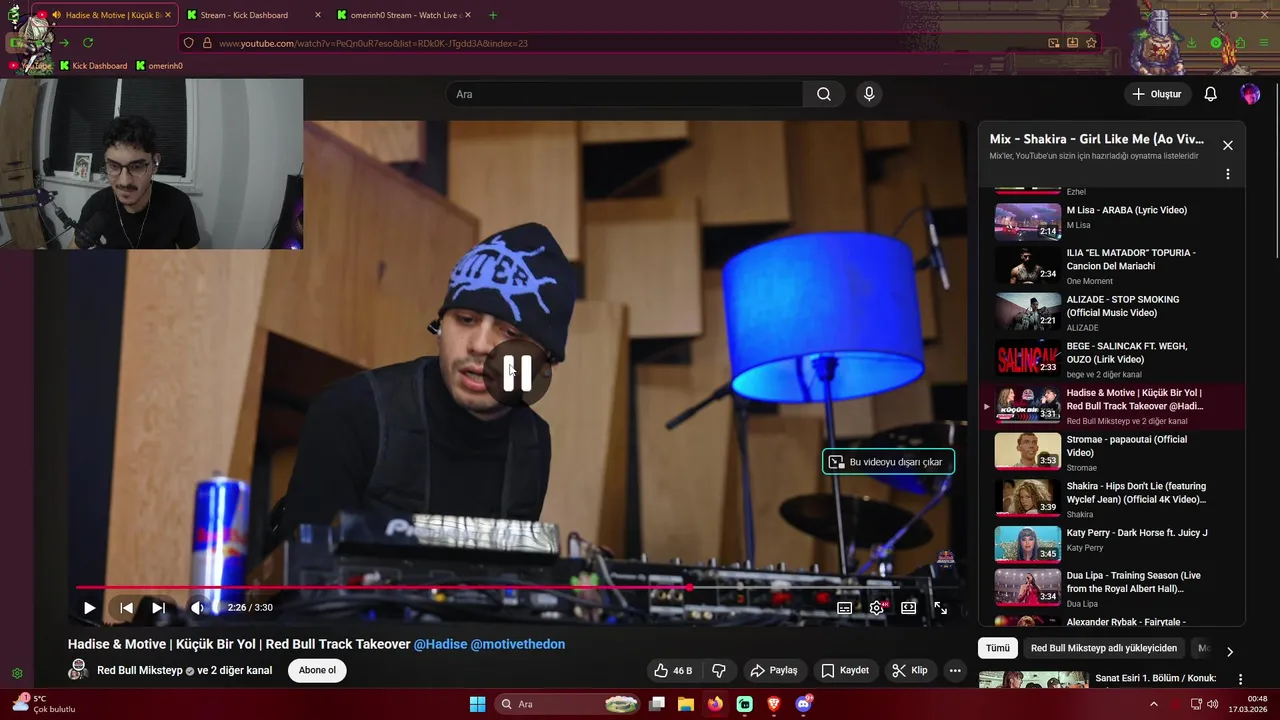Click 'Bu videoyu dışarı çıkar' pop-out button
Image resolution: width=1280 pixels, height=720 pixels.
888,462
